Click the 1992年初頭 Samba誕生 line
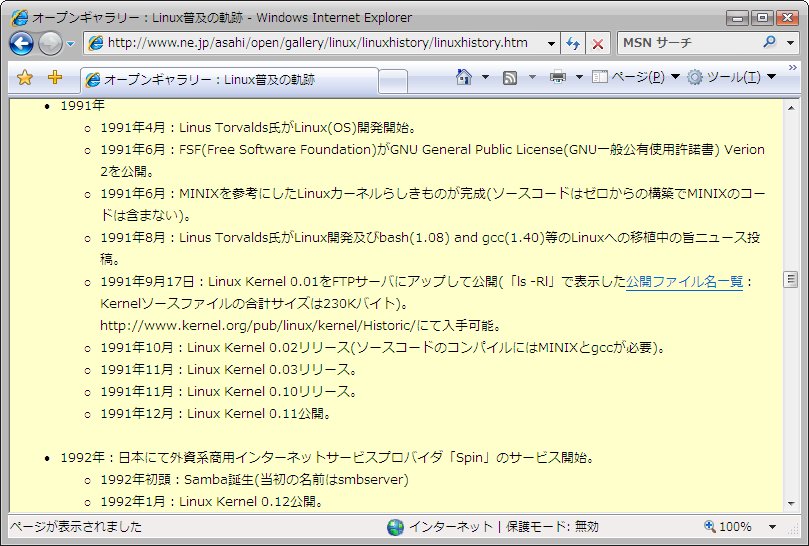The width and height of the screenshot is (809, 546). coord(254,480)
